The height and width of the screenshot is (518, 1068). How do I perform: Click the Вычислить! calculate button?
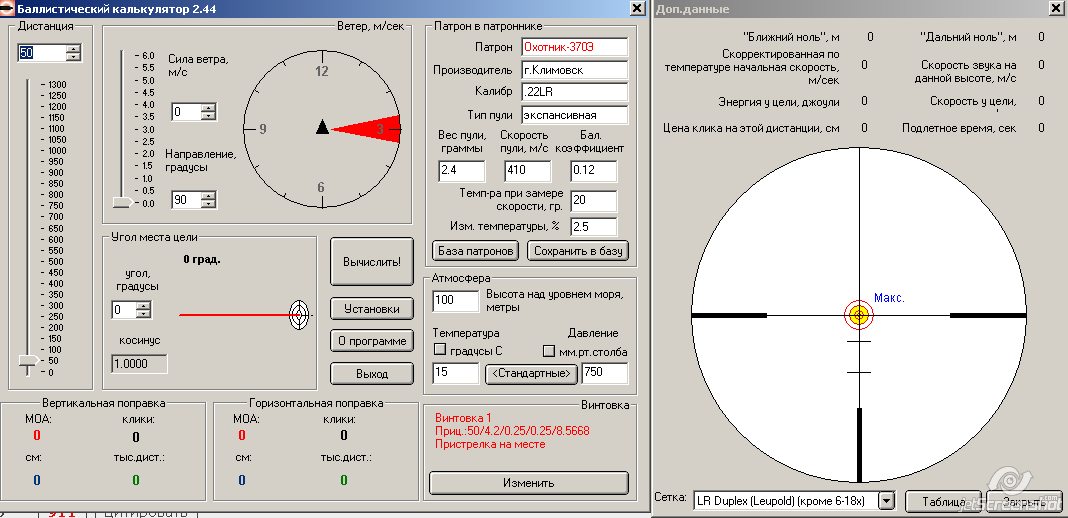[x=372, y=262]
